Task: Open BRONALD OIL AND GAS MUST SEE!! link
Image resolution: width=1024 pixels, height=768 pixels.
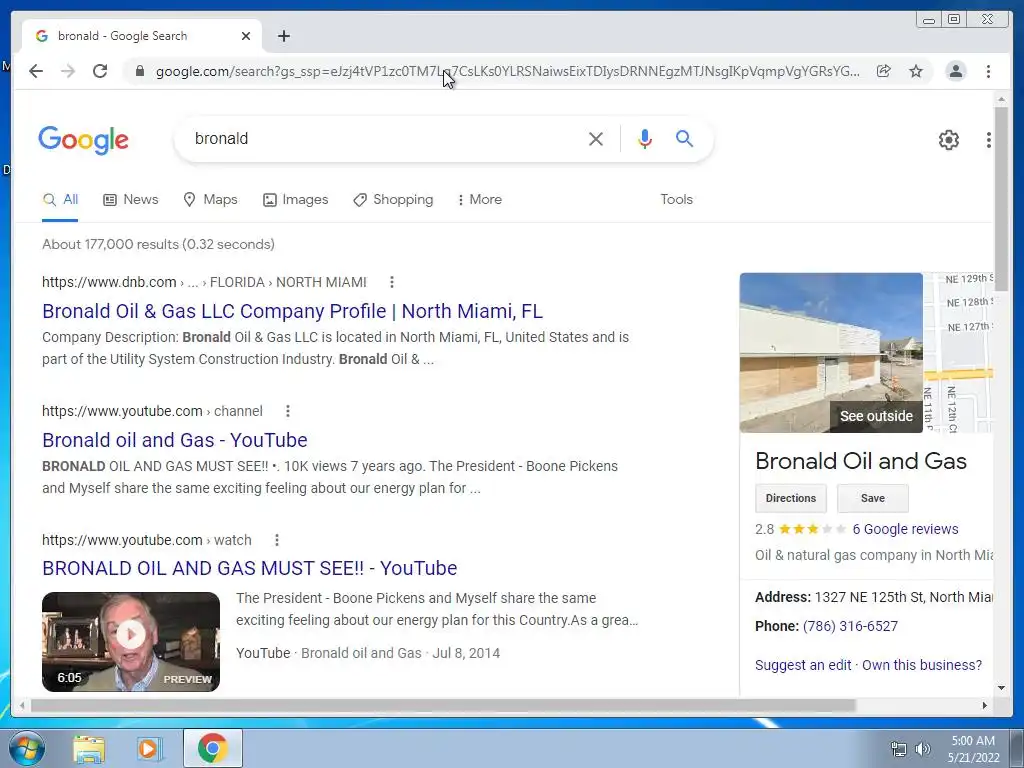Action: point(249,568)
